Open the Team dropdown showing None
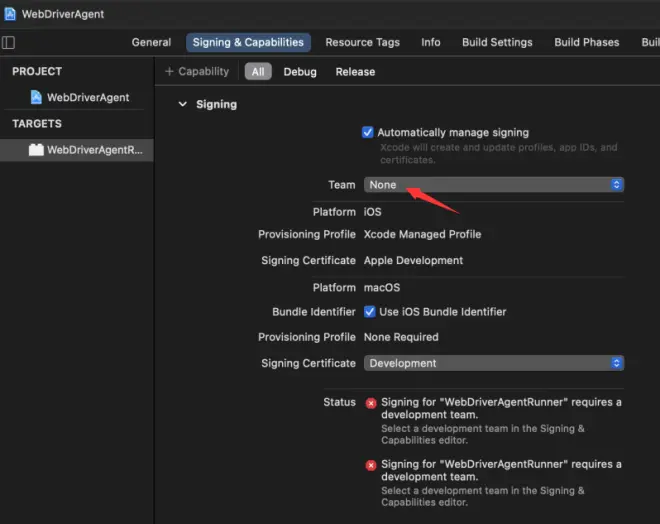The image size is (660, 524). tap(494, 185)
